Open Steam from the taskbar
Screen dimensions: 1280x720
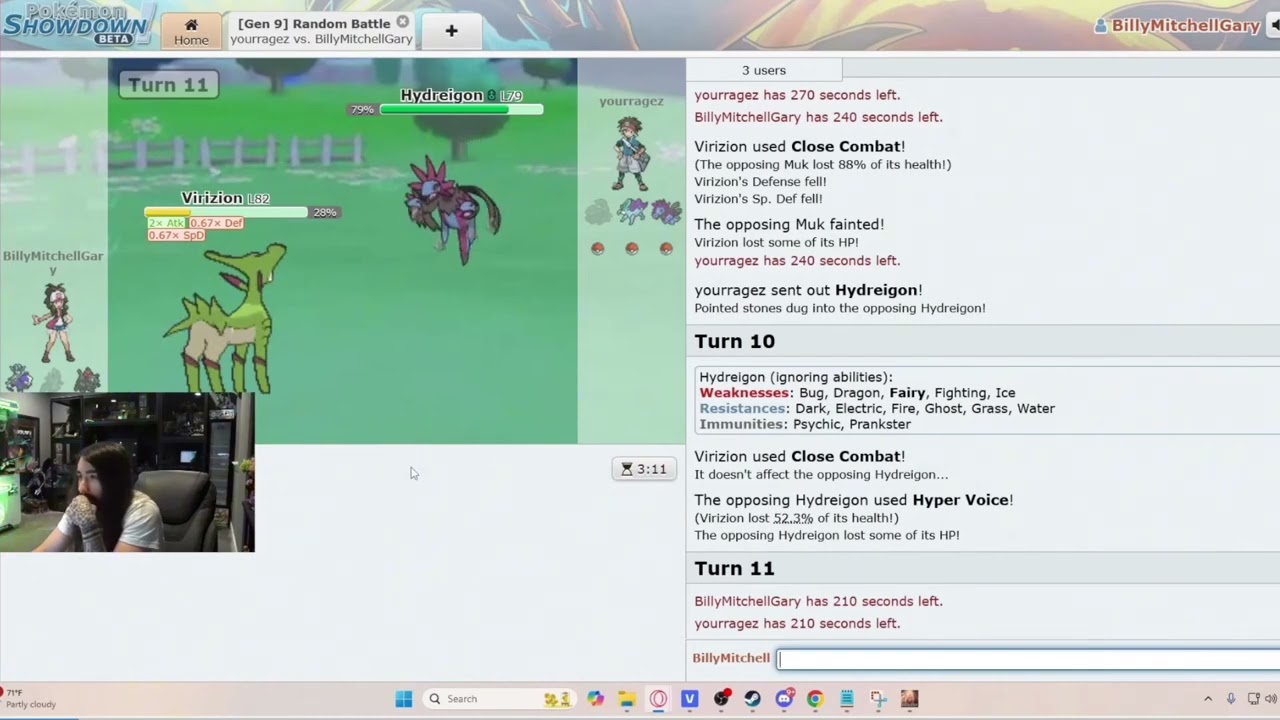[x=752, y=699]
